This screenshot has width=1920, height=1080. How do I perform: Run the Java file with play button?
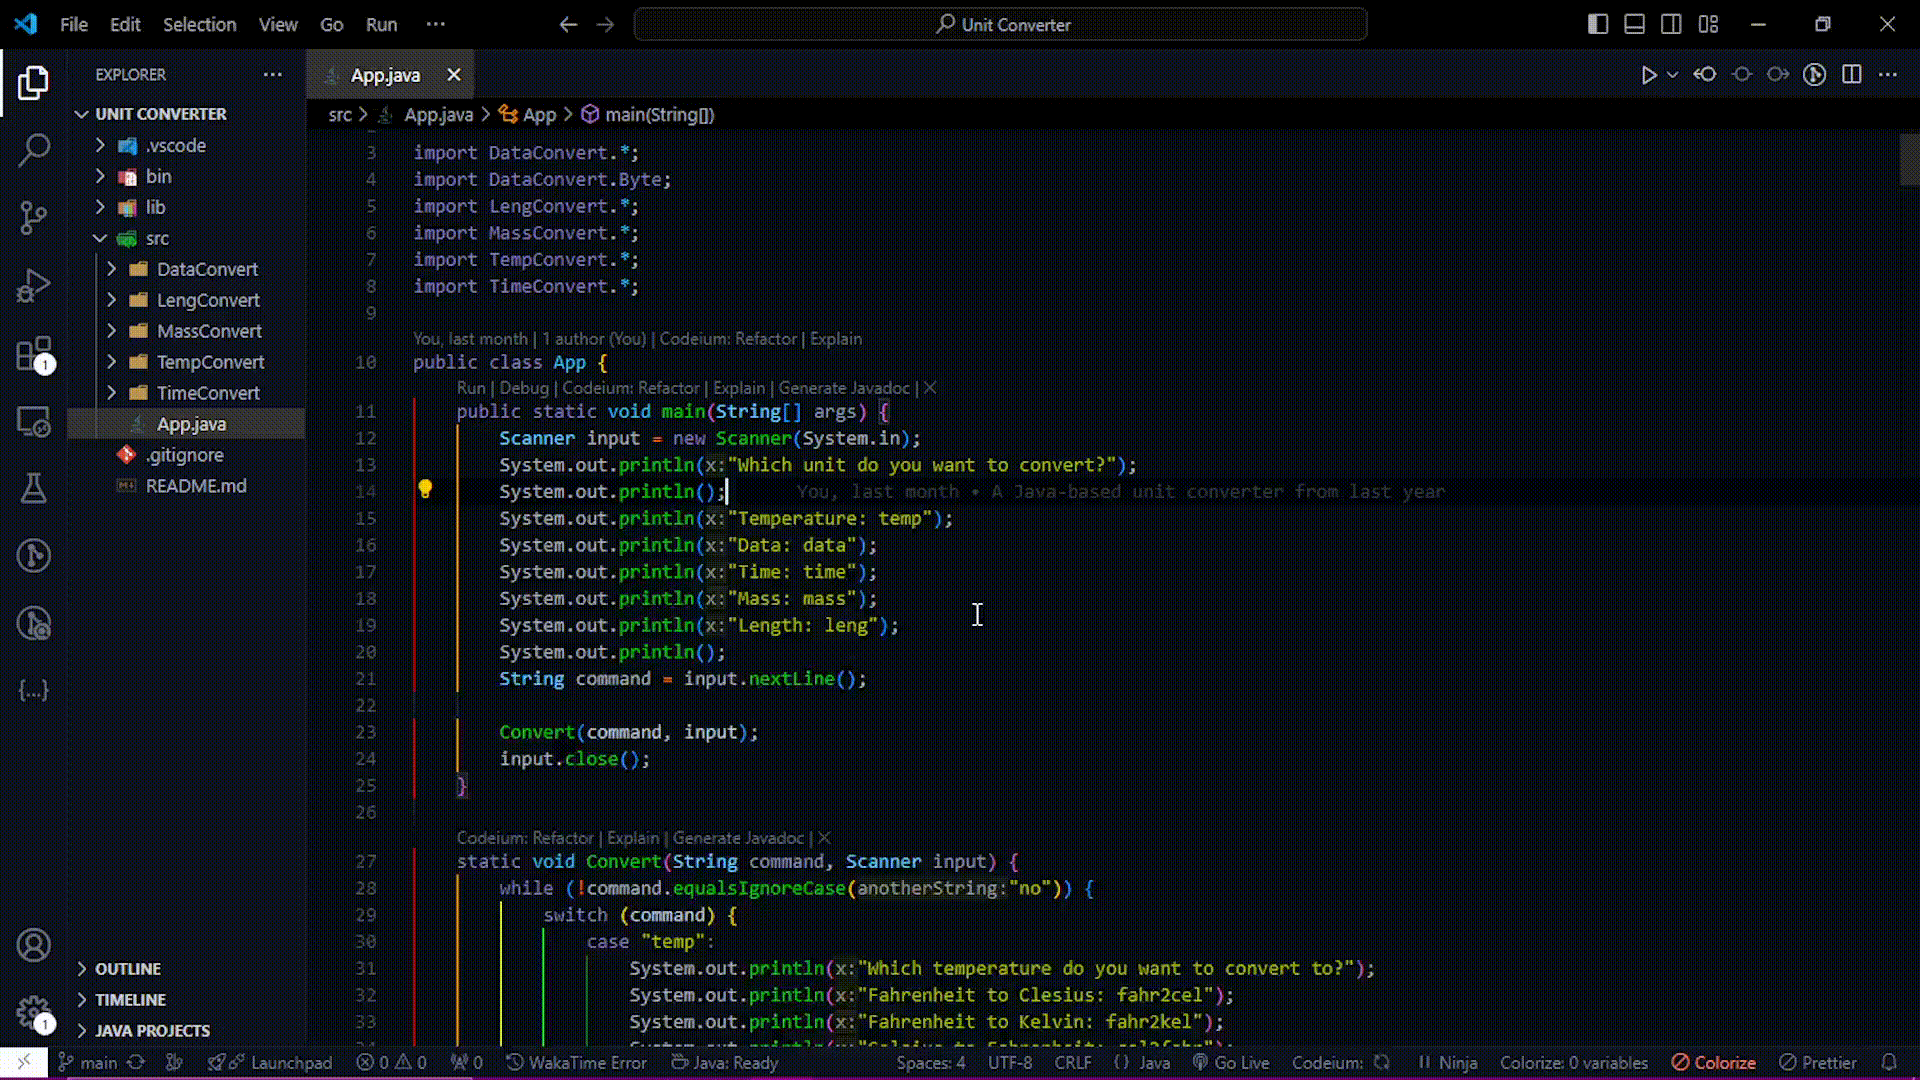1648,75
